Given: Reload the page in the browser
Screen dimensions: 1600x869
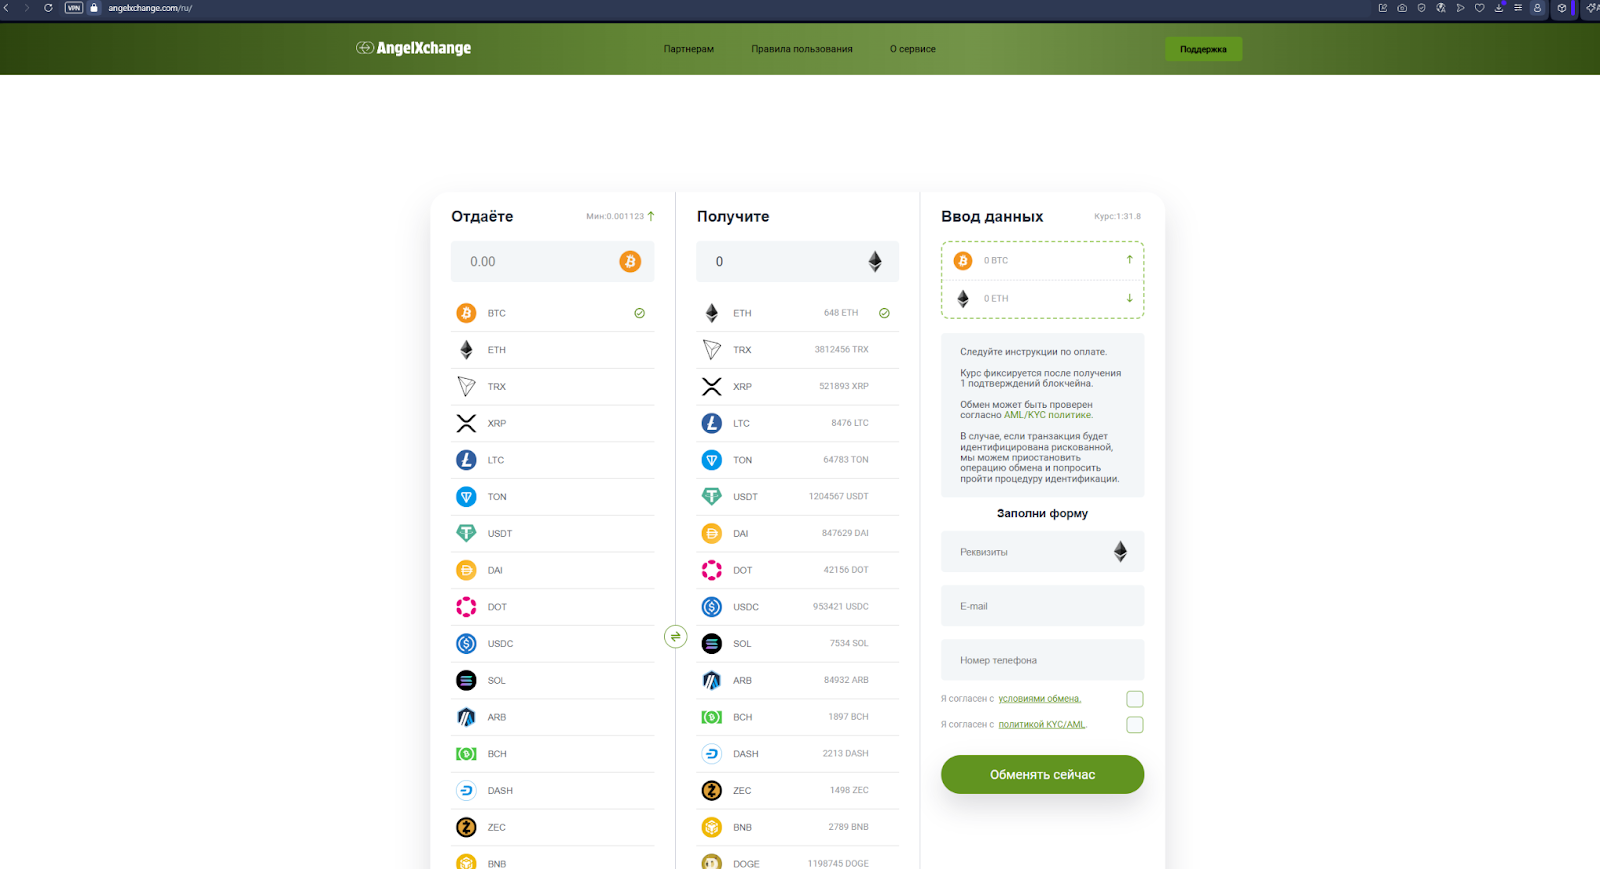Looking at the screenshot, I should click(x=48, y=8).
